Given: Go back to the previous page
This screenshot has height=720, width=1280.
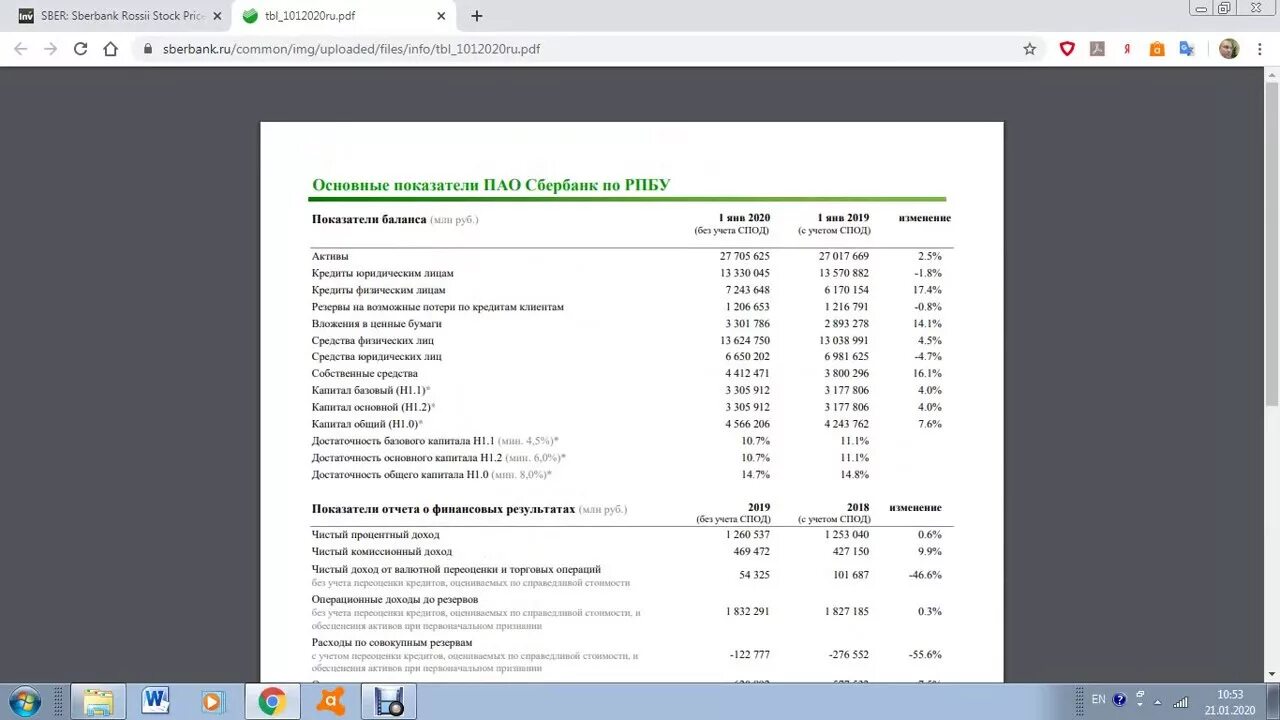Looking at the screenshot, I should [21, 48].
